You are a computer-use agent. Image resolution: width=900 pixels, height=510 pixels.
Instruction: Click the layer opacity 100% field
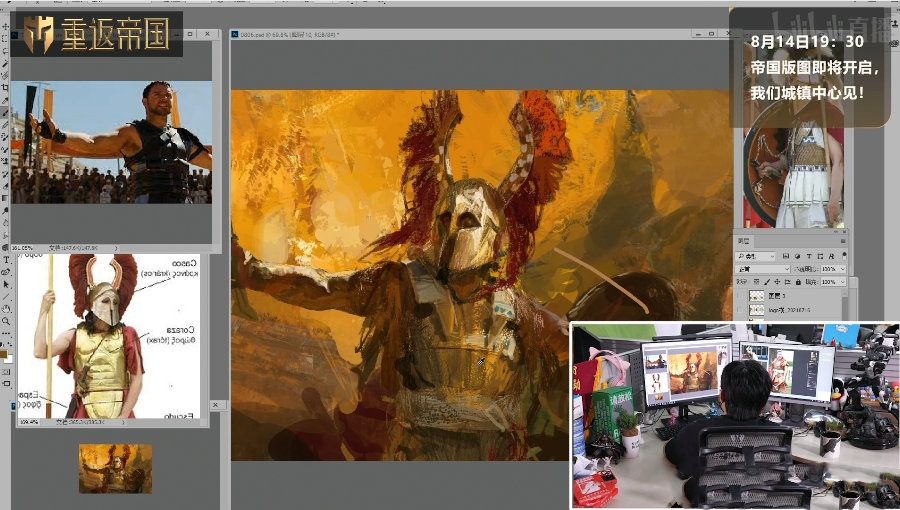coord(828,269)
